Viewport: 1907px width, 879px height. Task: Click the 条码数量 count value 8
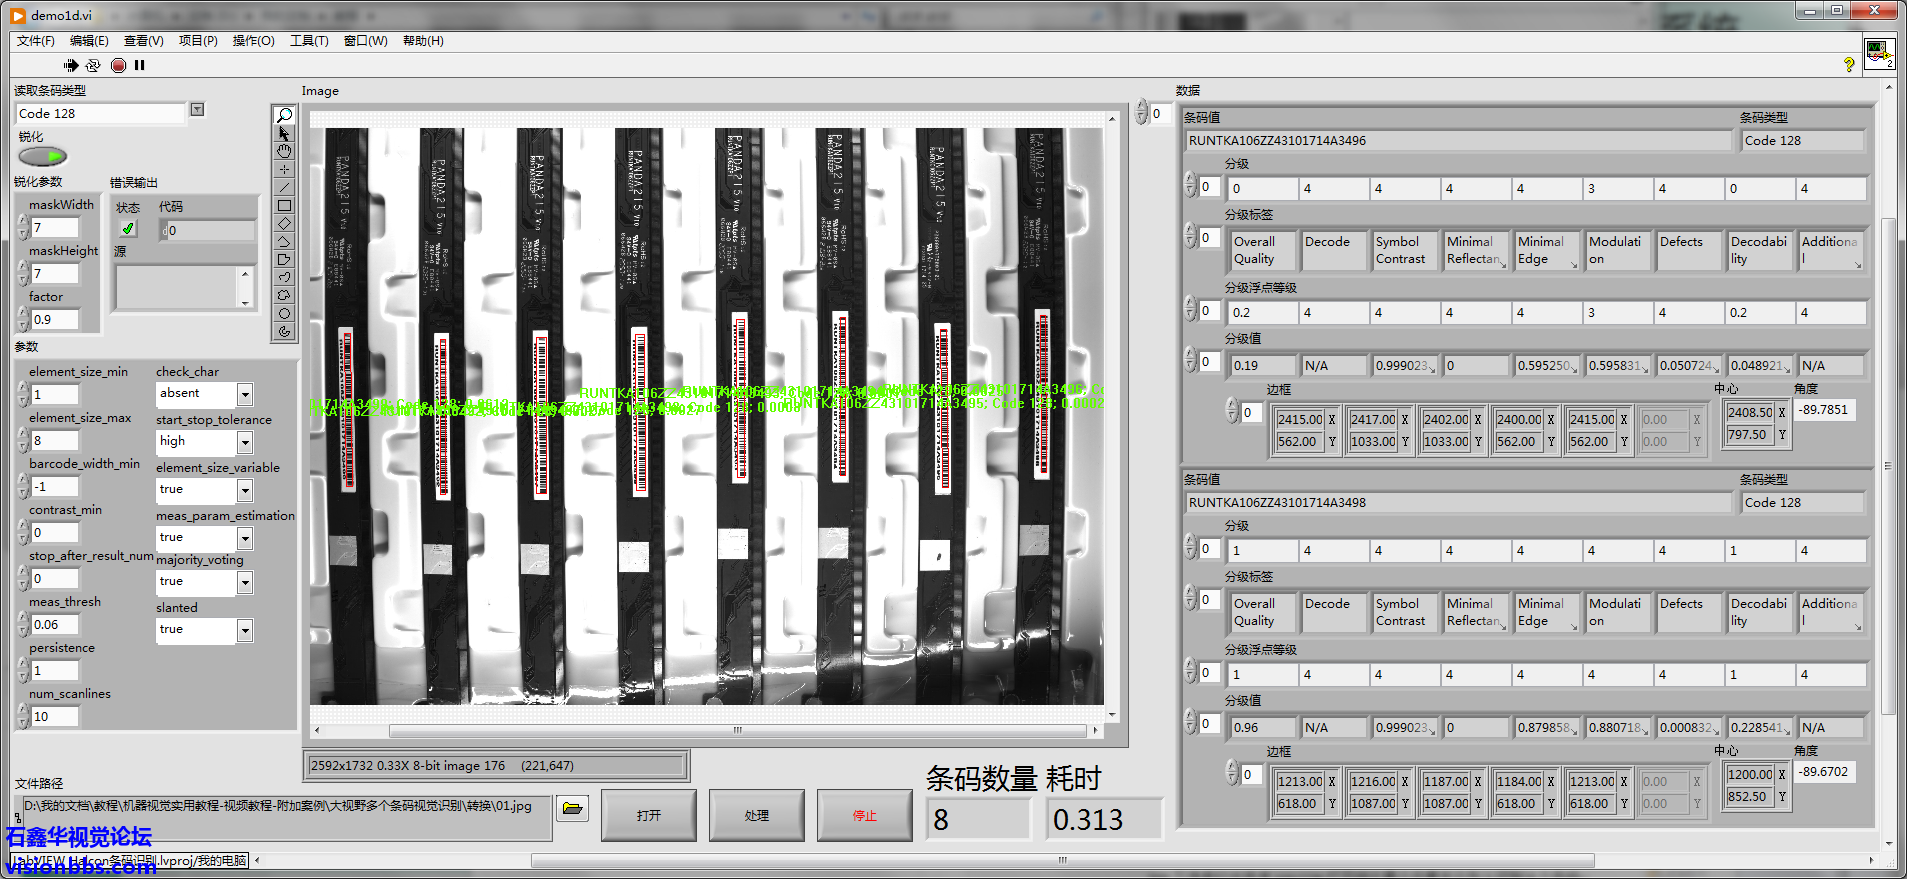point(978,819)
